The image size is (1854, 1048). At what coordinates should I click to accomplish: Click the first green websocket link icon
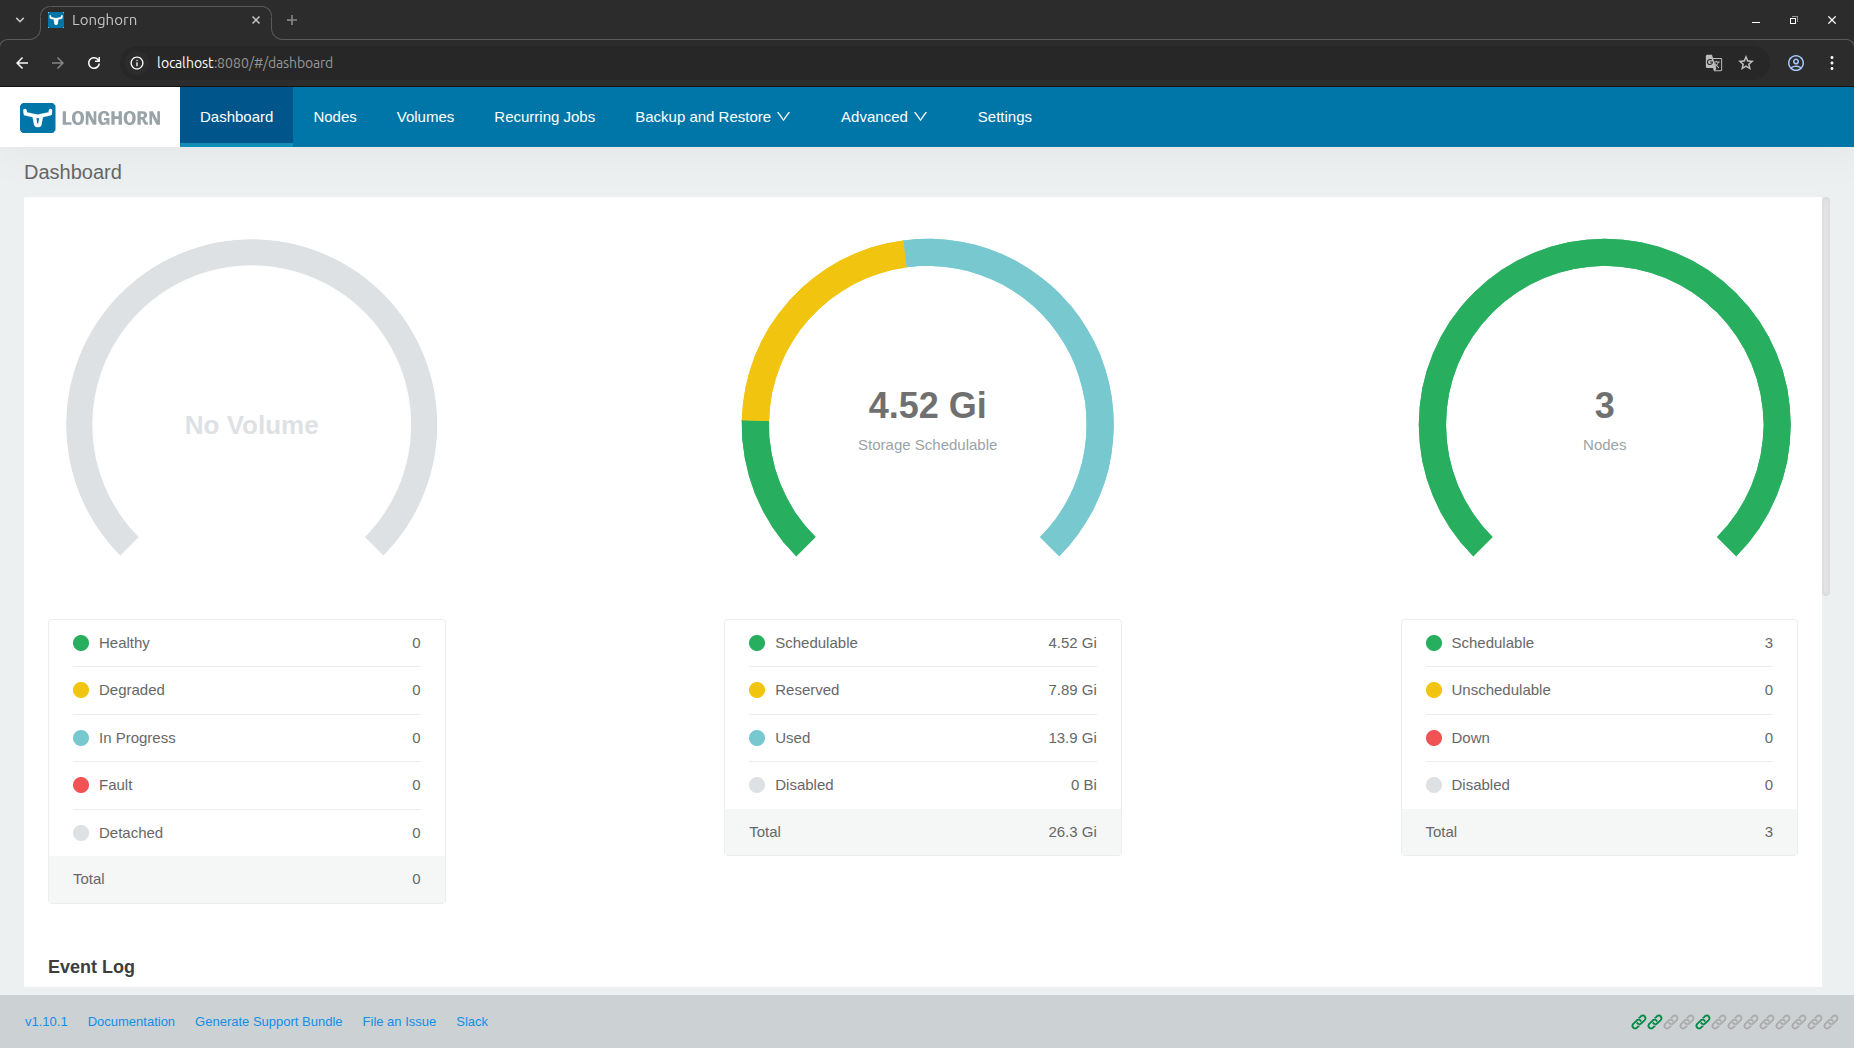(x=1638, y=1022)
